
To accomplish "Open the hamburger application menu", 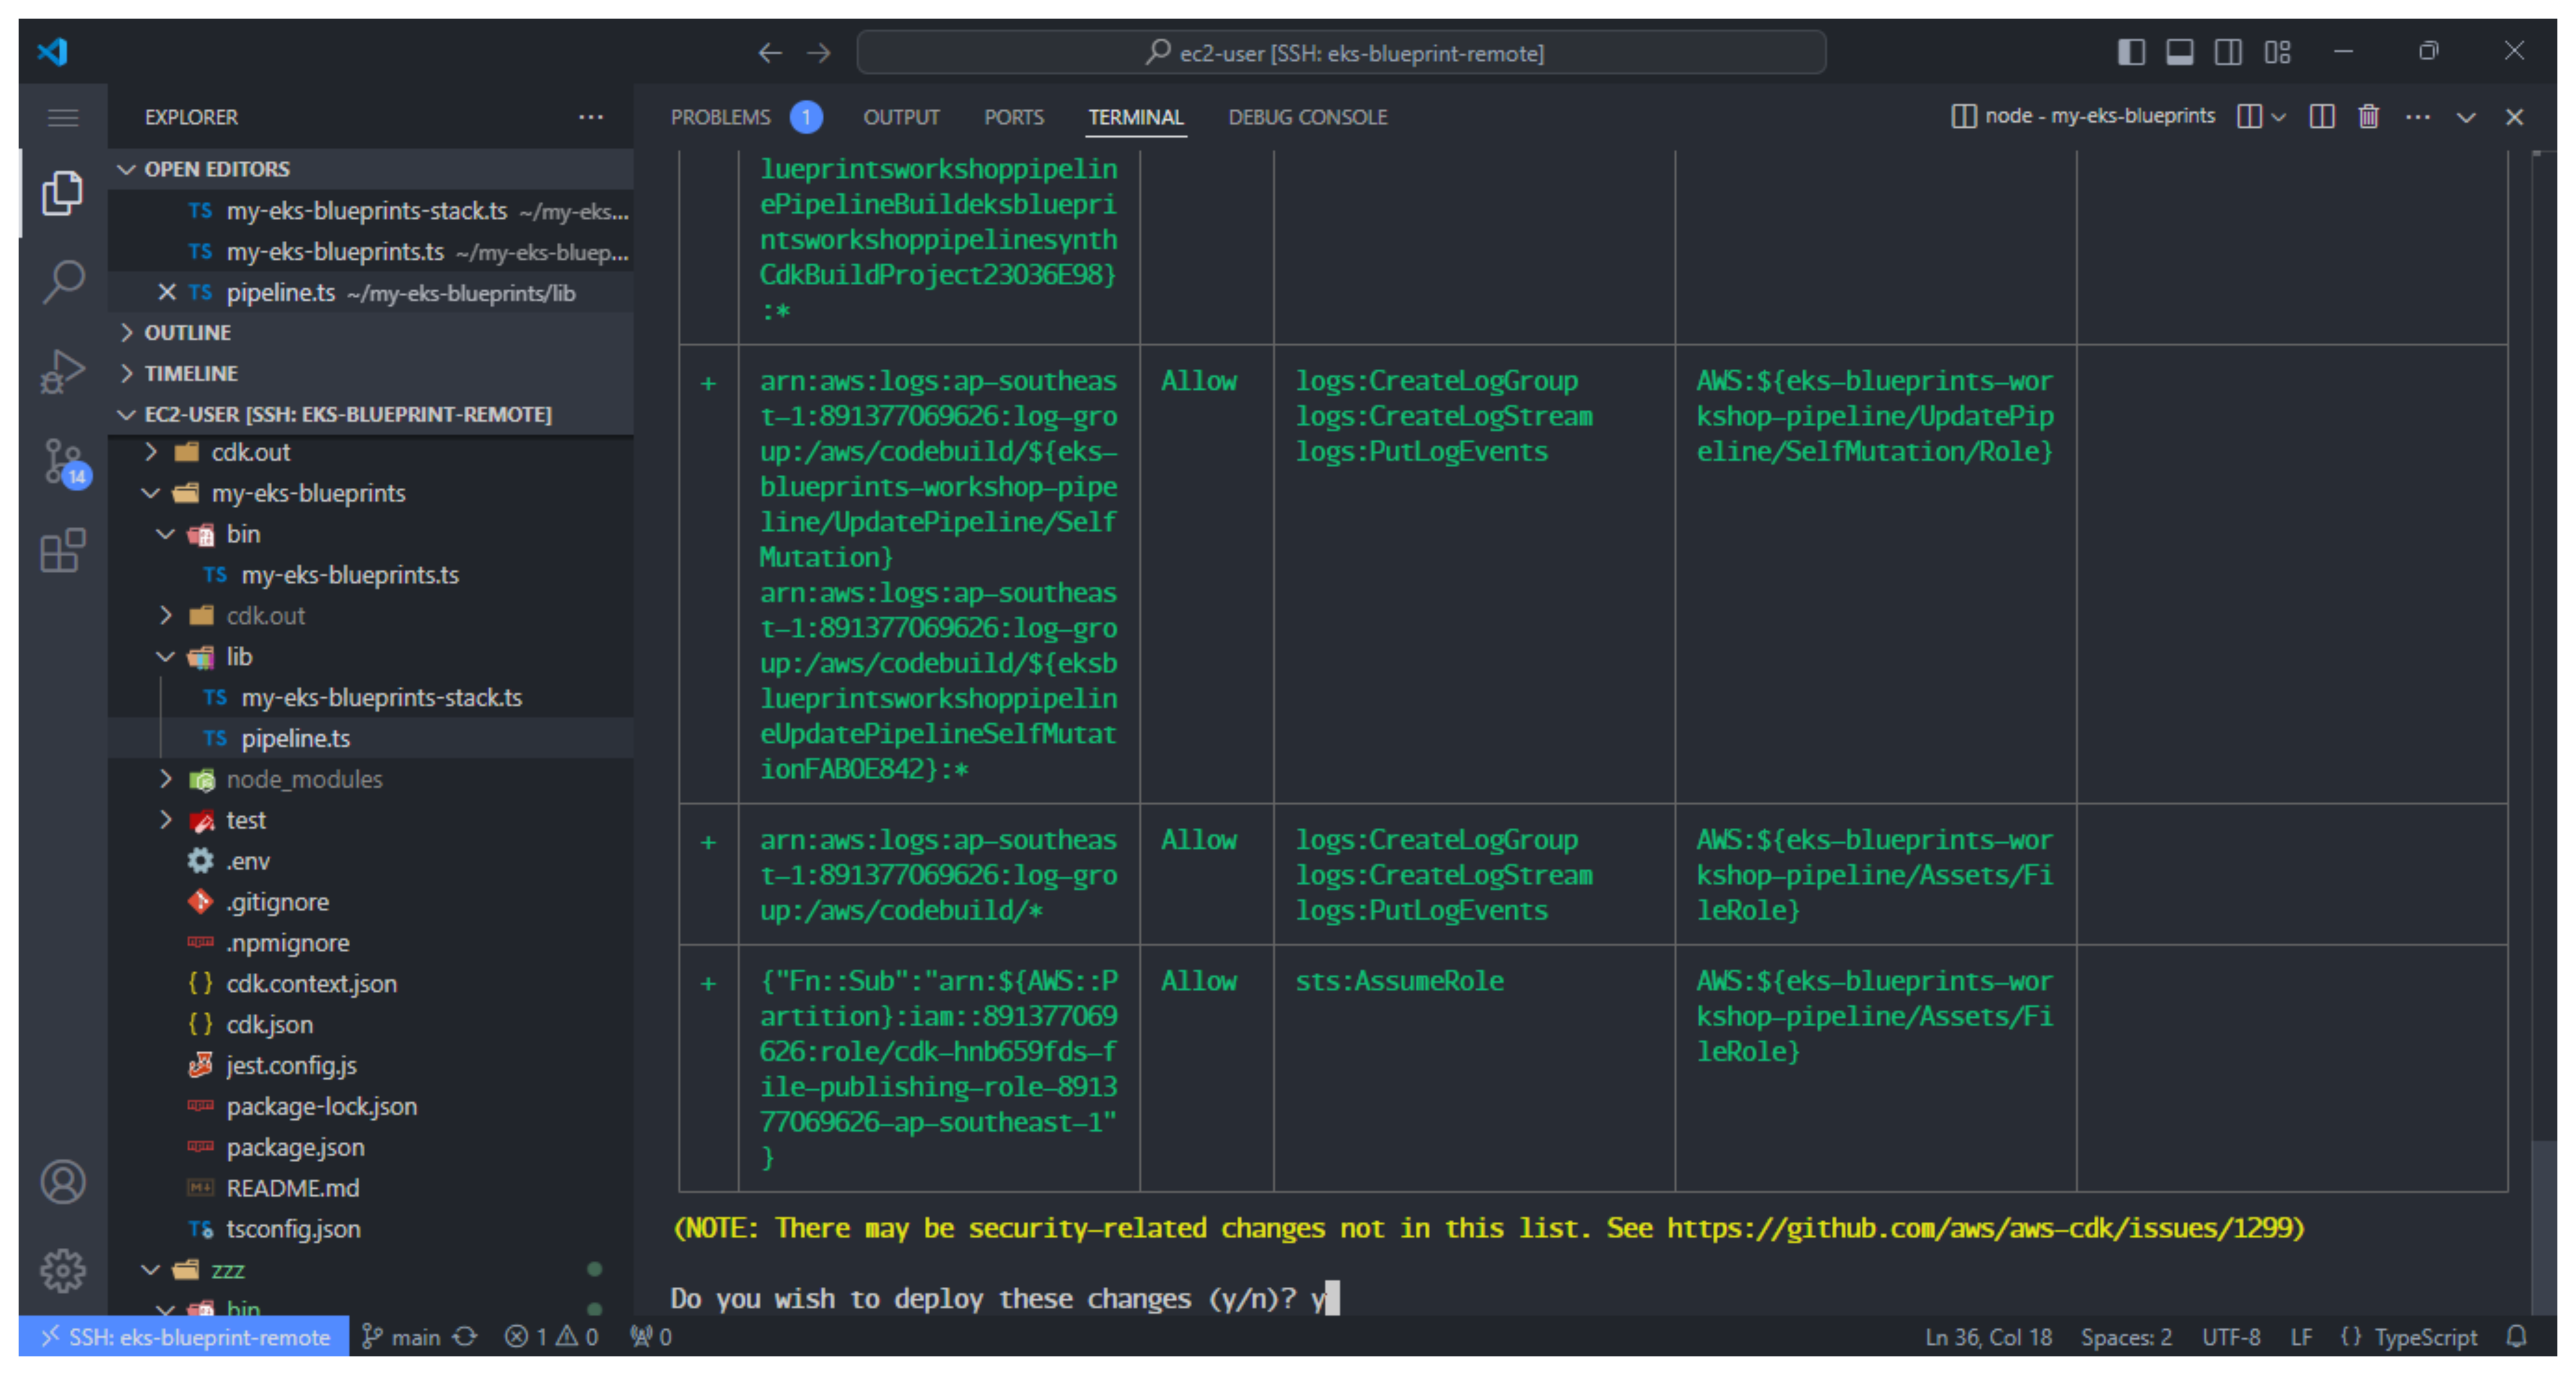I will click(63, 118).
